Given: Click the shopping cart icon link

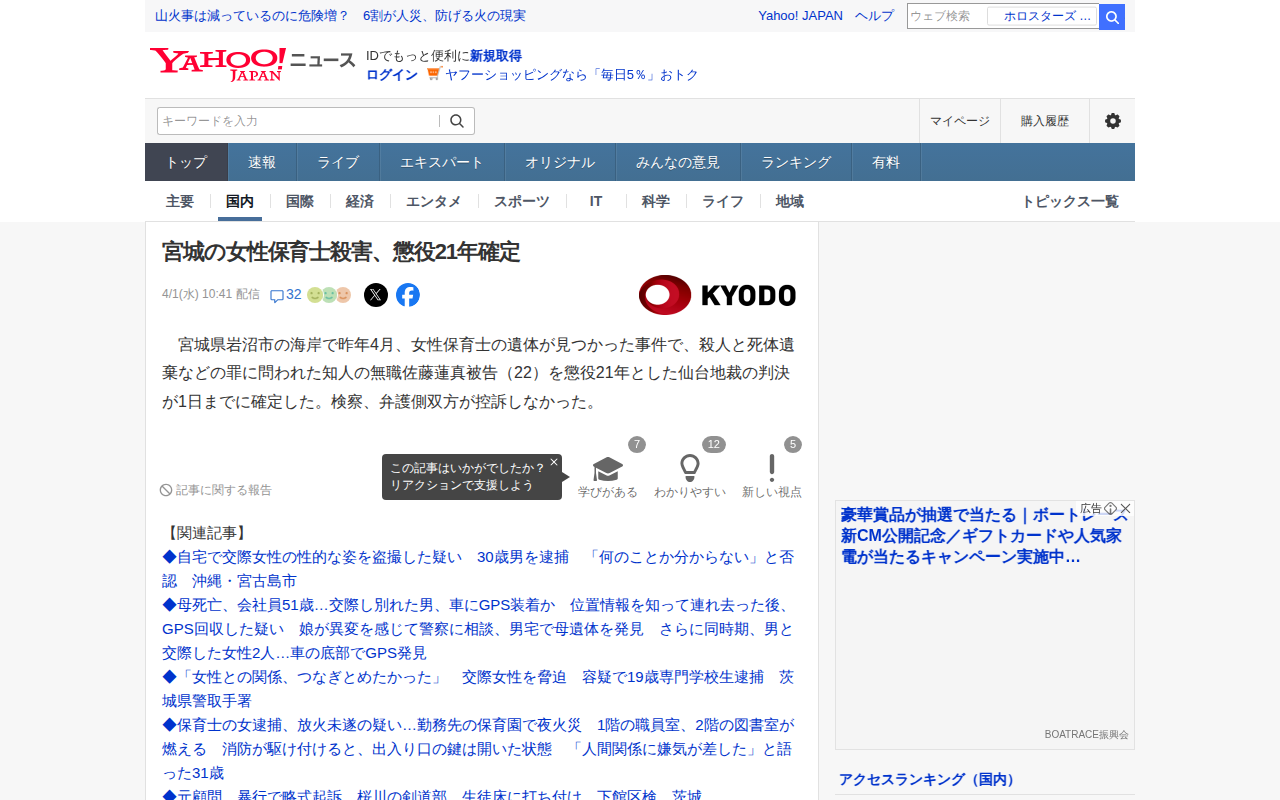Looking at the screenshot, I should 433,74.
